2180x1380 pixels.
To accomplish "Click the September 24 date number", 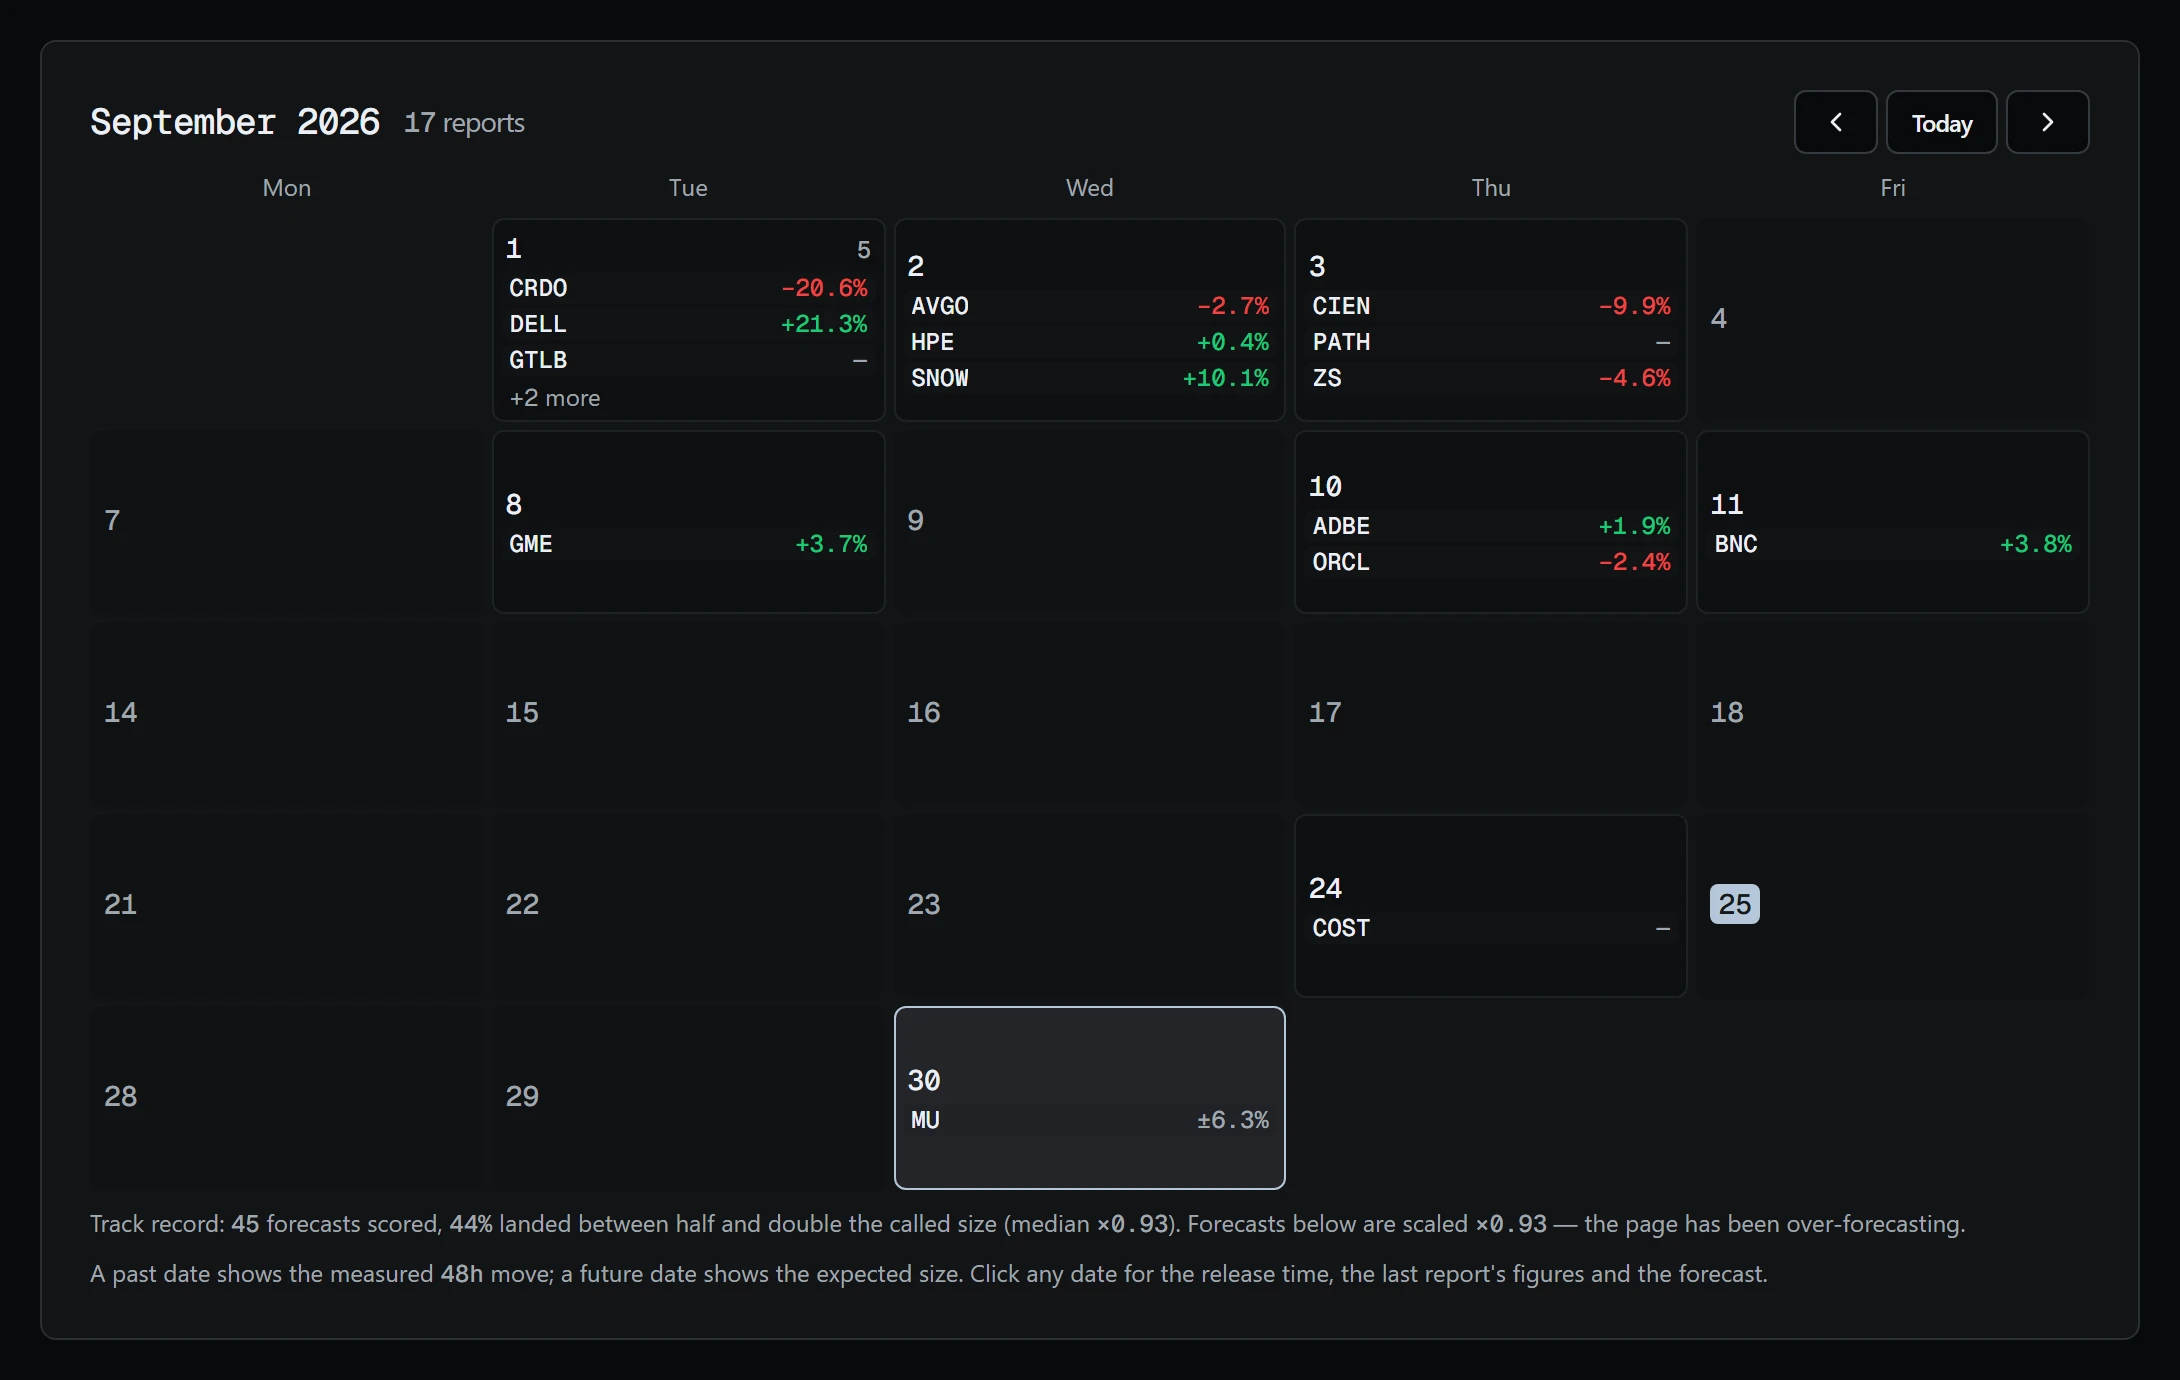I will 1325,889.
